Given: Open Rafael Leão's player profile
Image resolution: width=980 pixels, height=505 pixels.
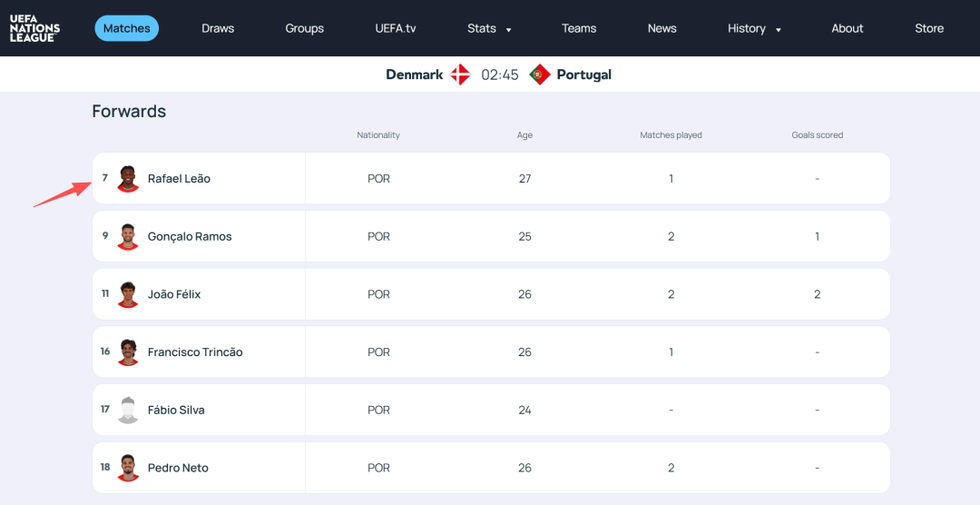Looking at the screenshot, I should click(179, 179).
